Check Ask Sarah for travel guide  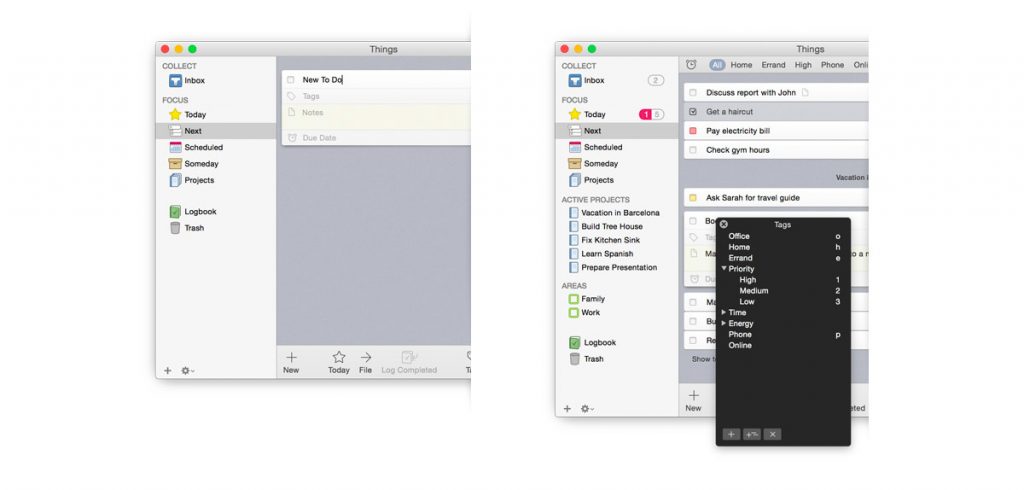[693, 198]
